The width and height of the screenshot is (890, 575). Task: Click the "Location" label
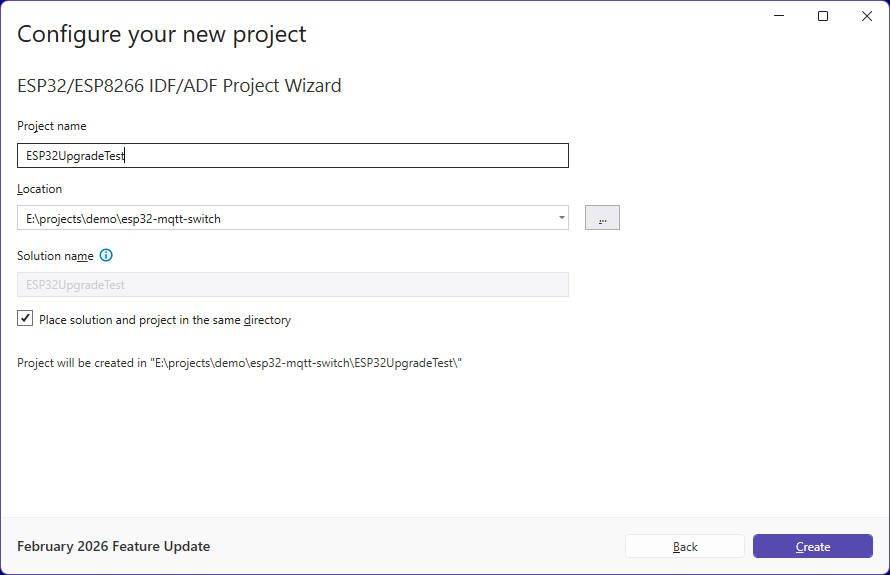(40, 189)
